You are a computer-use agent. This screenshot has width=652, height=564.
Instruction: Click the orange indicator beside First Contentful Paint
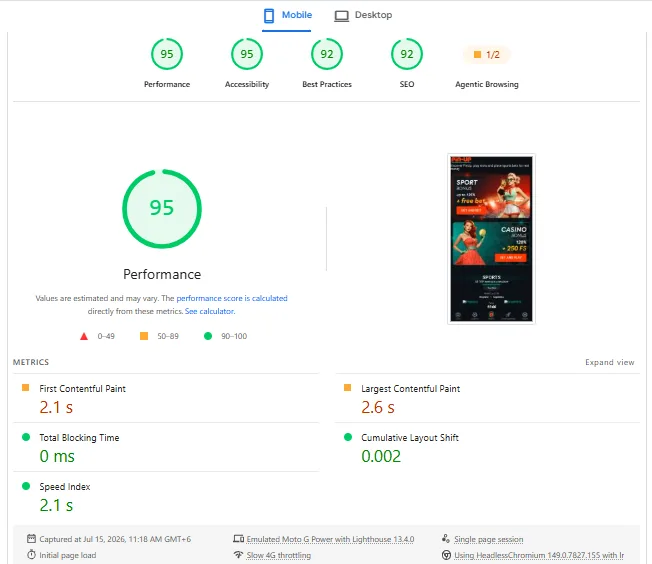click(25, 388)
